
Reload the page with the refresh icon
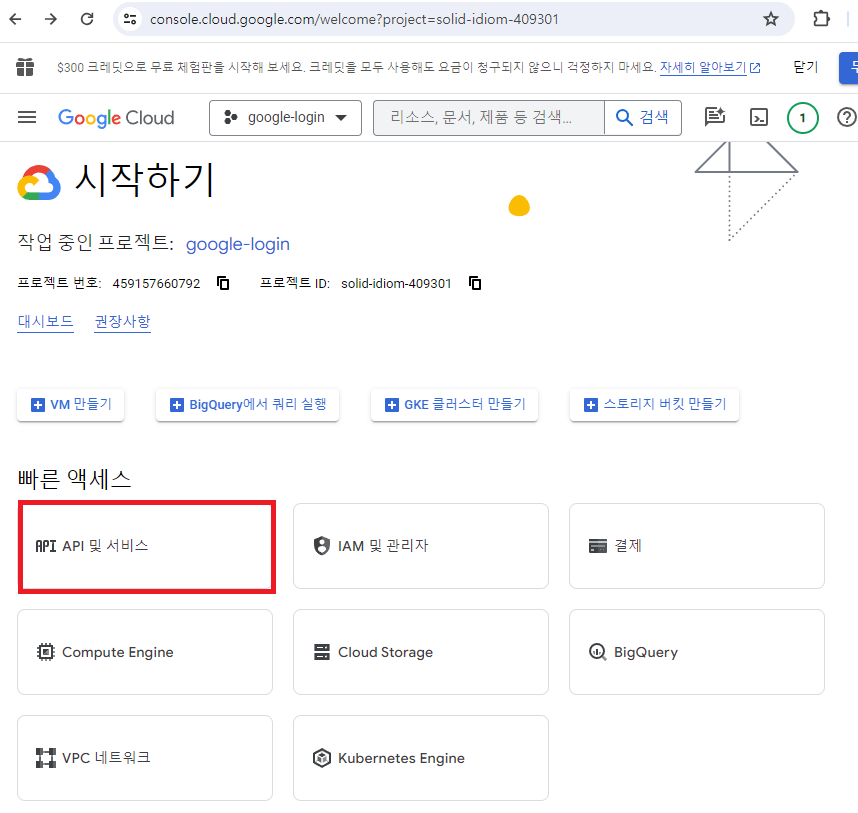[x=87, y=19]
